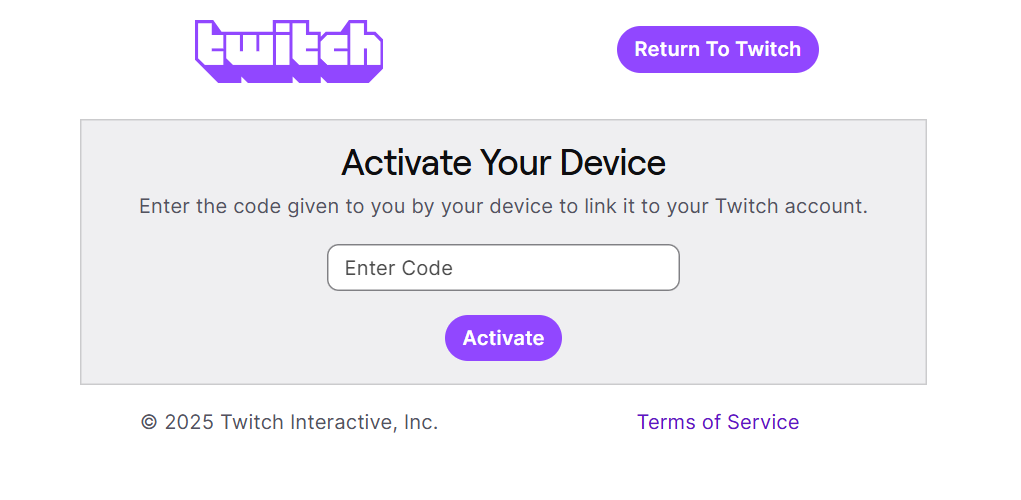Click the word "Activate" in the heading
The width and height of the screenshot is (1021, 500).
coord(406,162)
